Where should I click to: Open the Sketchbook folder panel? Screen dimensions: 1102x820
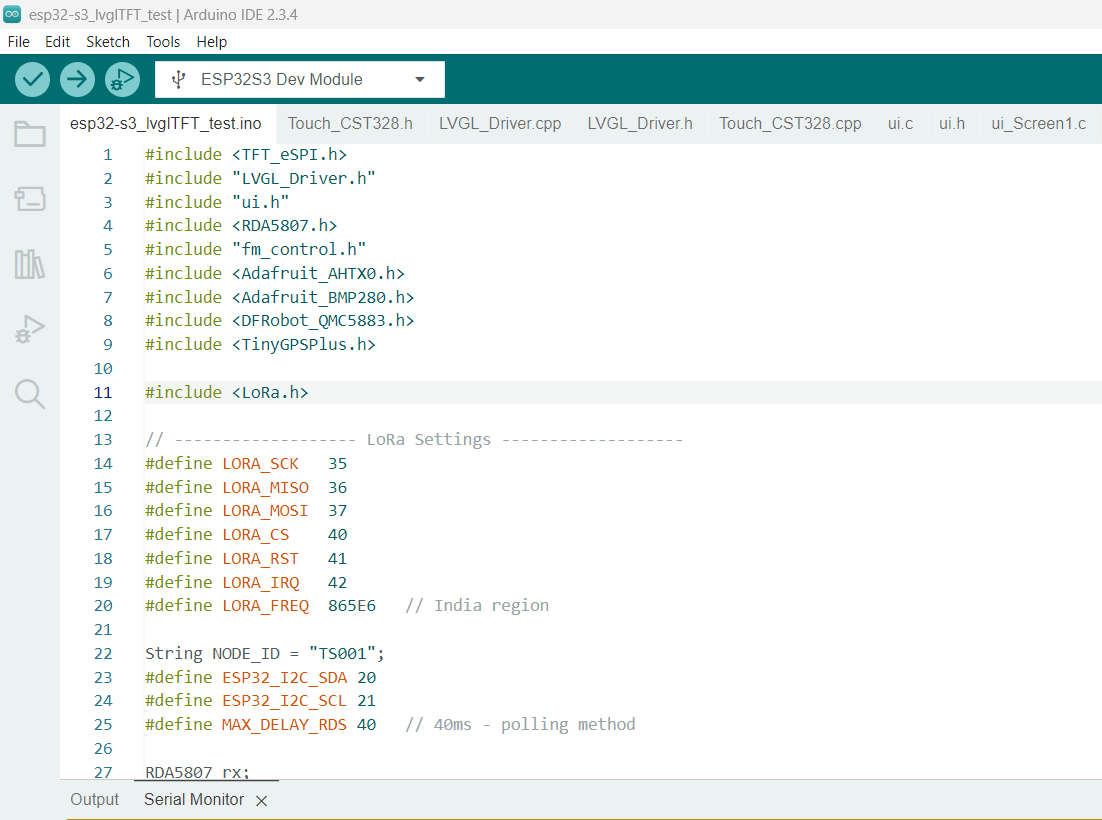pos(30,134)
